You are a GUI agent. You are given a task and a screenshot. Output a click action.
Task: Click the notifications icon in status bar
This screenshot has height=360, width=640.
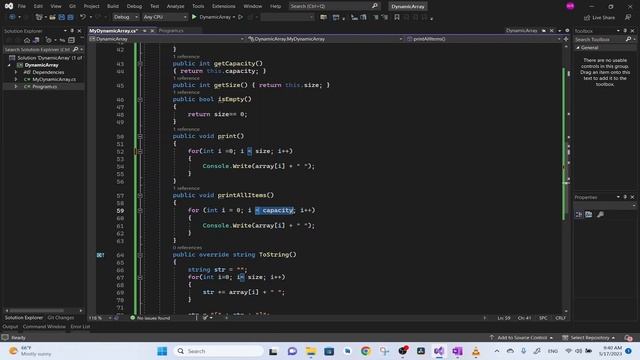pyautogui.click(x=628, y=338)
